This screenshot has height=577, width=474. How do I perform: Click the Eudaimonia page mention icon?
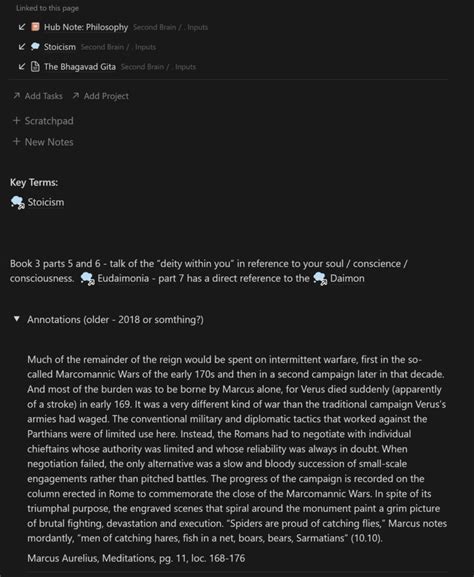click(88, 279)
